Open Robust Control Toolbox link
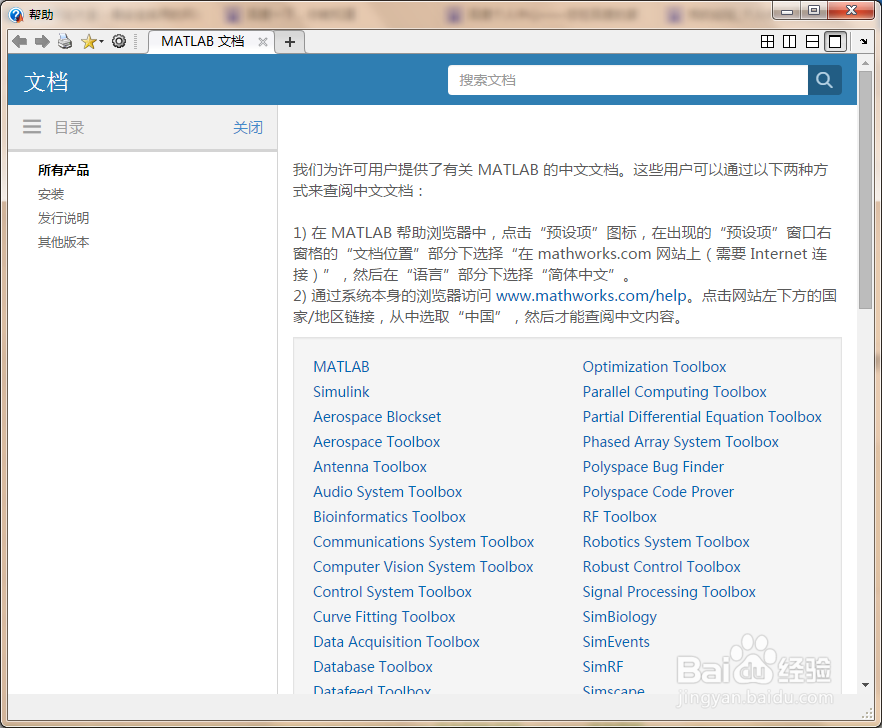Screen dimensions: 882x728 pyautogui.click(x=662, y=567)
